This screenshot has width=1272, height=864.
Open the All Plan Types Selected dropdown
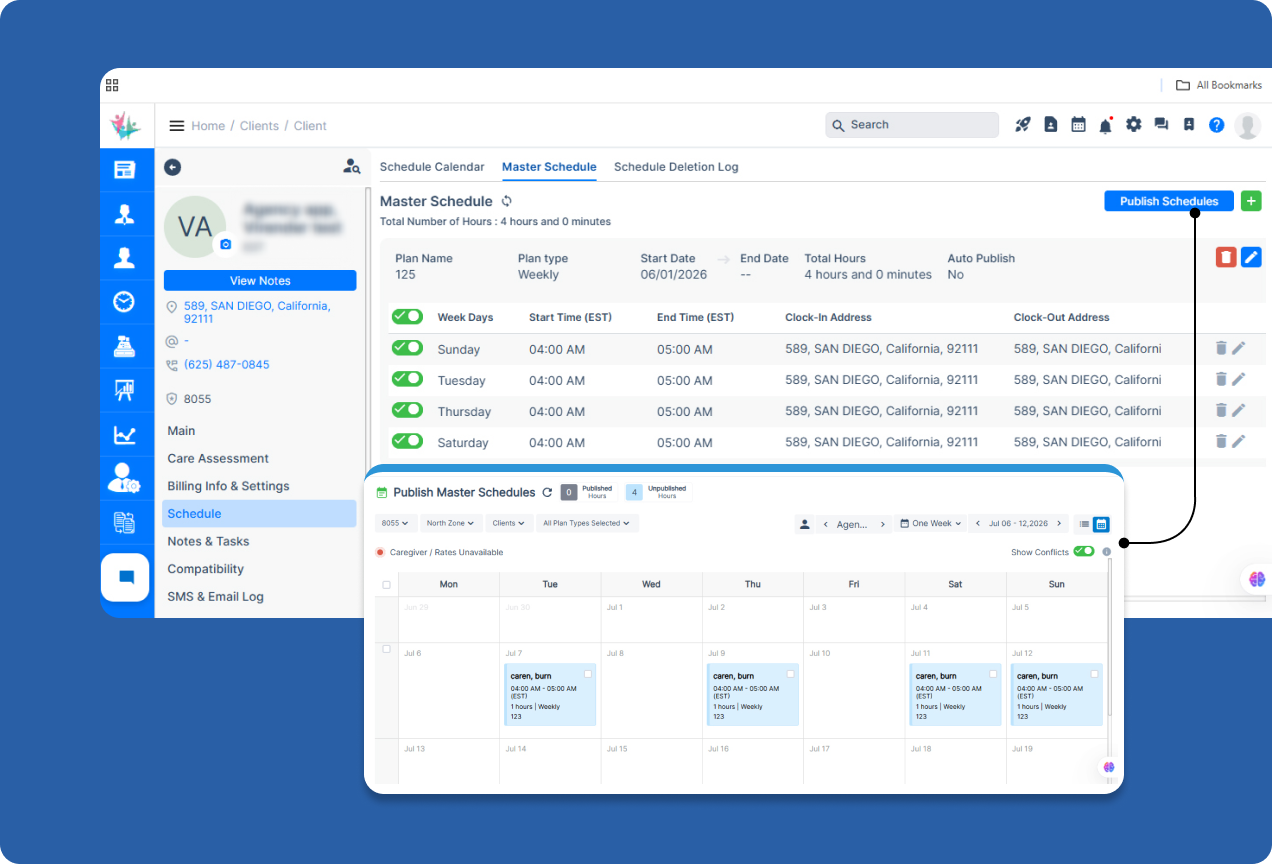(x=587, y=523)
